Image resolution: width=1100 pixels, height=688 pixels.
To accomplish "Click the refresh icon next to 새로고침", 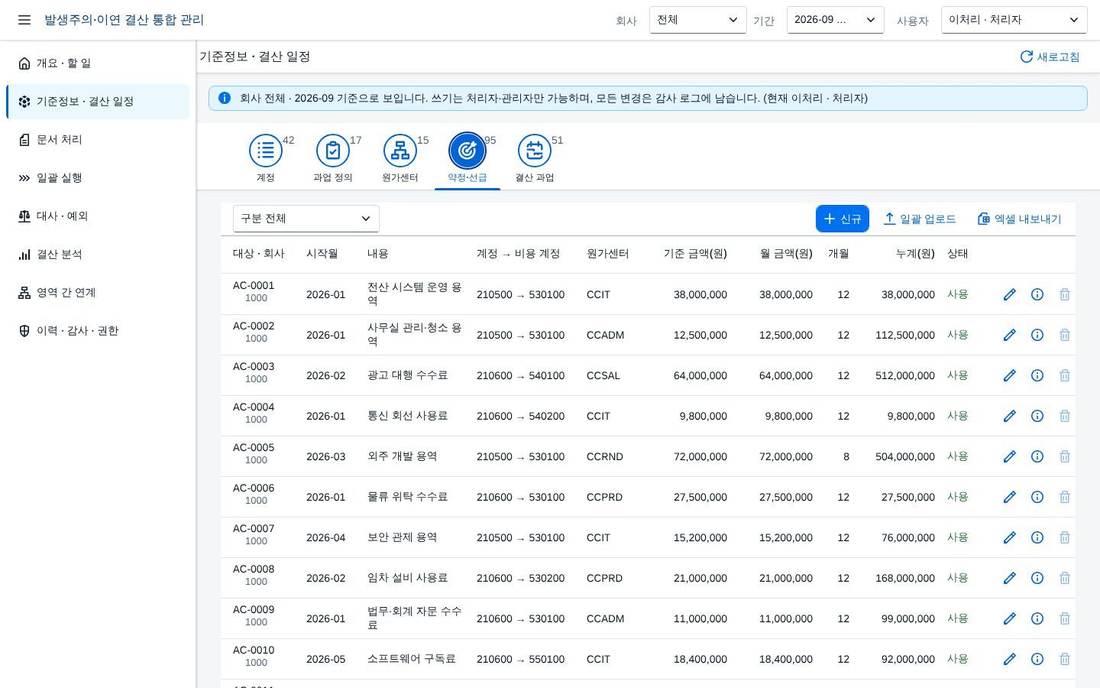I will pyautogui.click(x=1026, y=57).
